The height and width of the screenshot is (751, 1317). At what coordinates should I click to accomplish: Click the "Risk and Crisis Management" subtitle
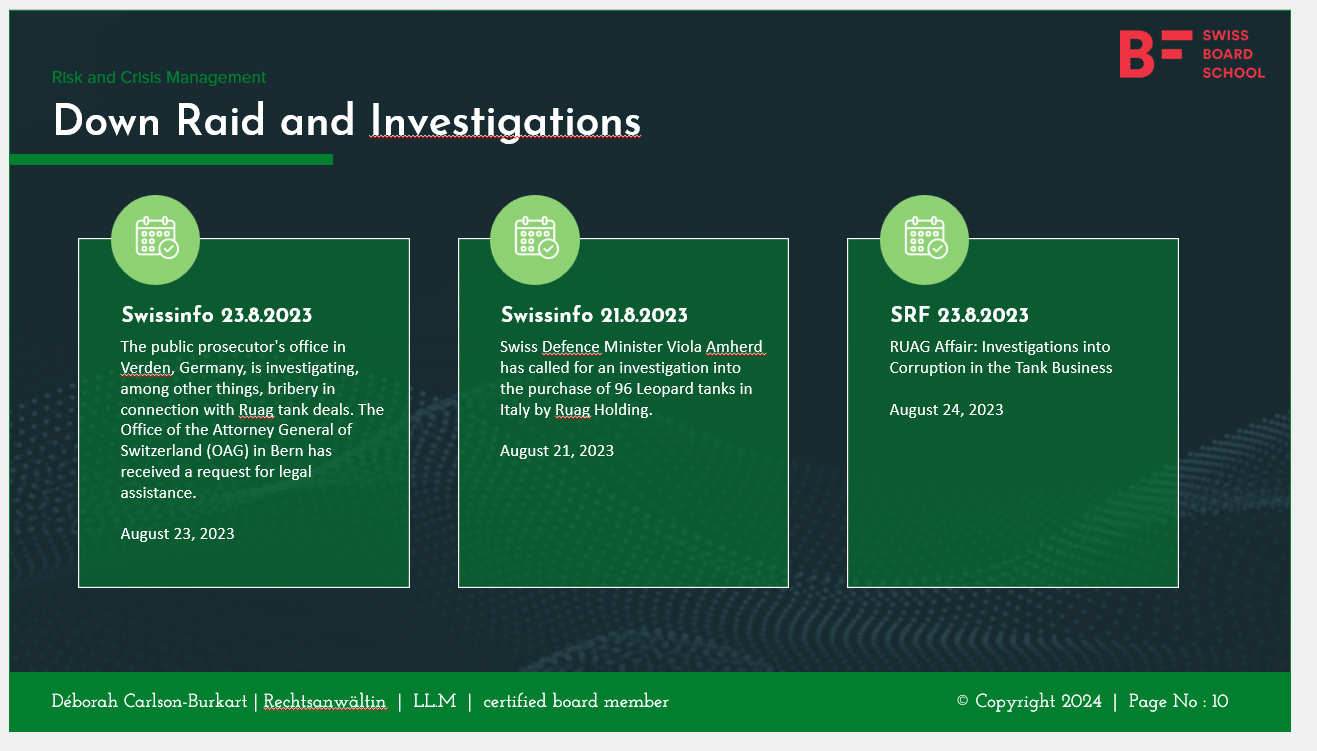point(159,77)
